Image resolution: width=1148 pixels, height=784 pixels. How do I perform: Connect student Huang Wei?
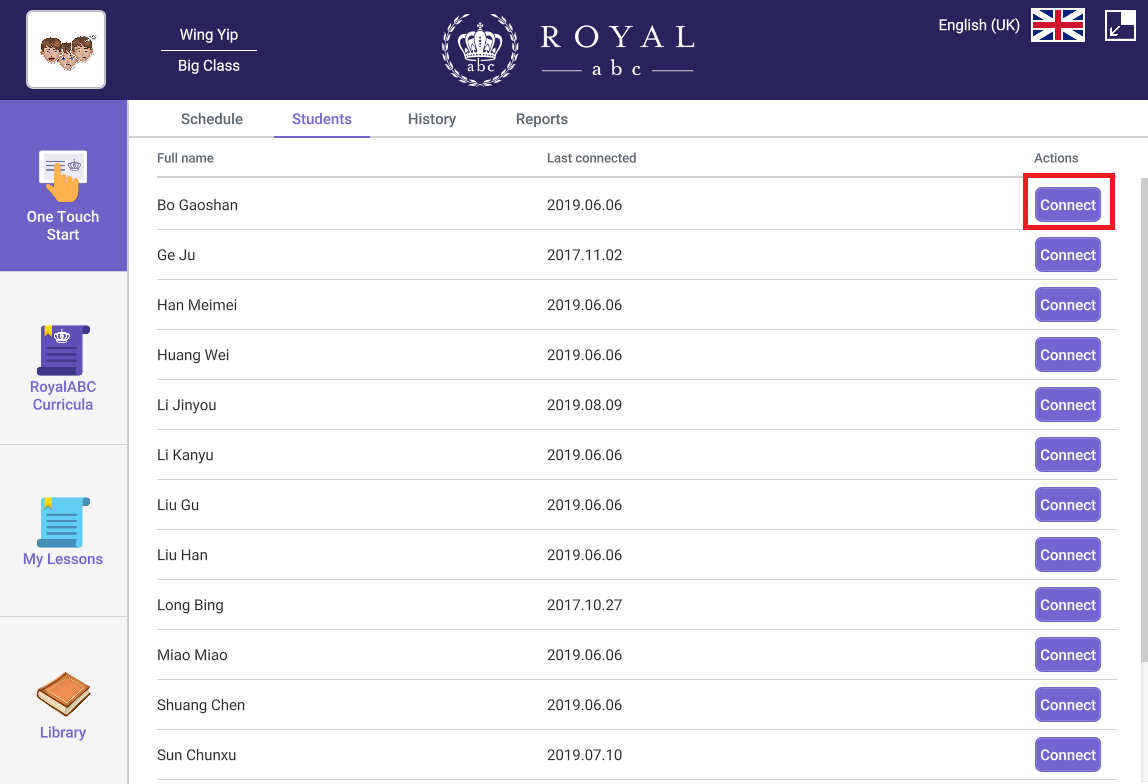point(1067,355)
